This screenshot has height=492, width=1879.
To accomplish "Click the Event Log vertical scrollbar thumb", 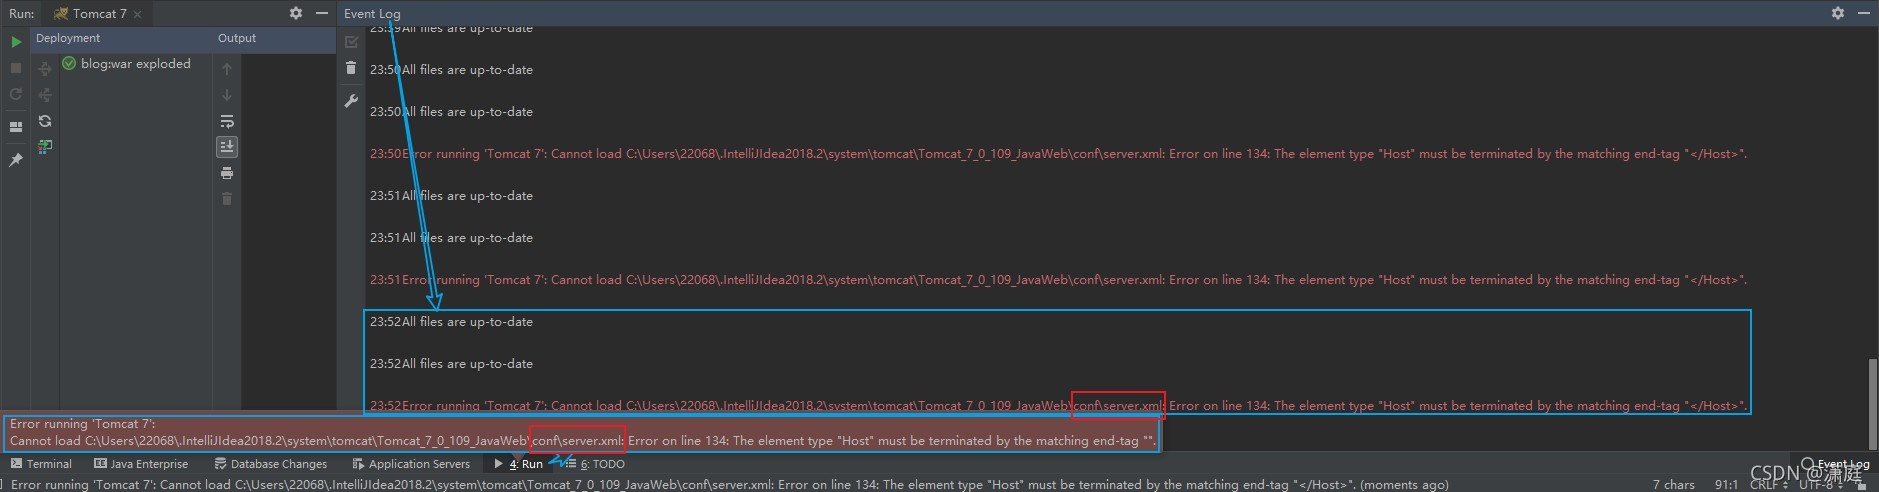I will pos(1873,404).
